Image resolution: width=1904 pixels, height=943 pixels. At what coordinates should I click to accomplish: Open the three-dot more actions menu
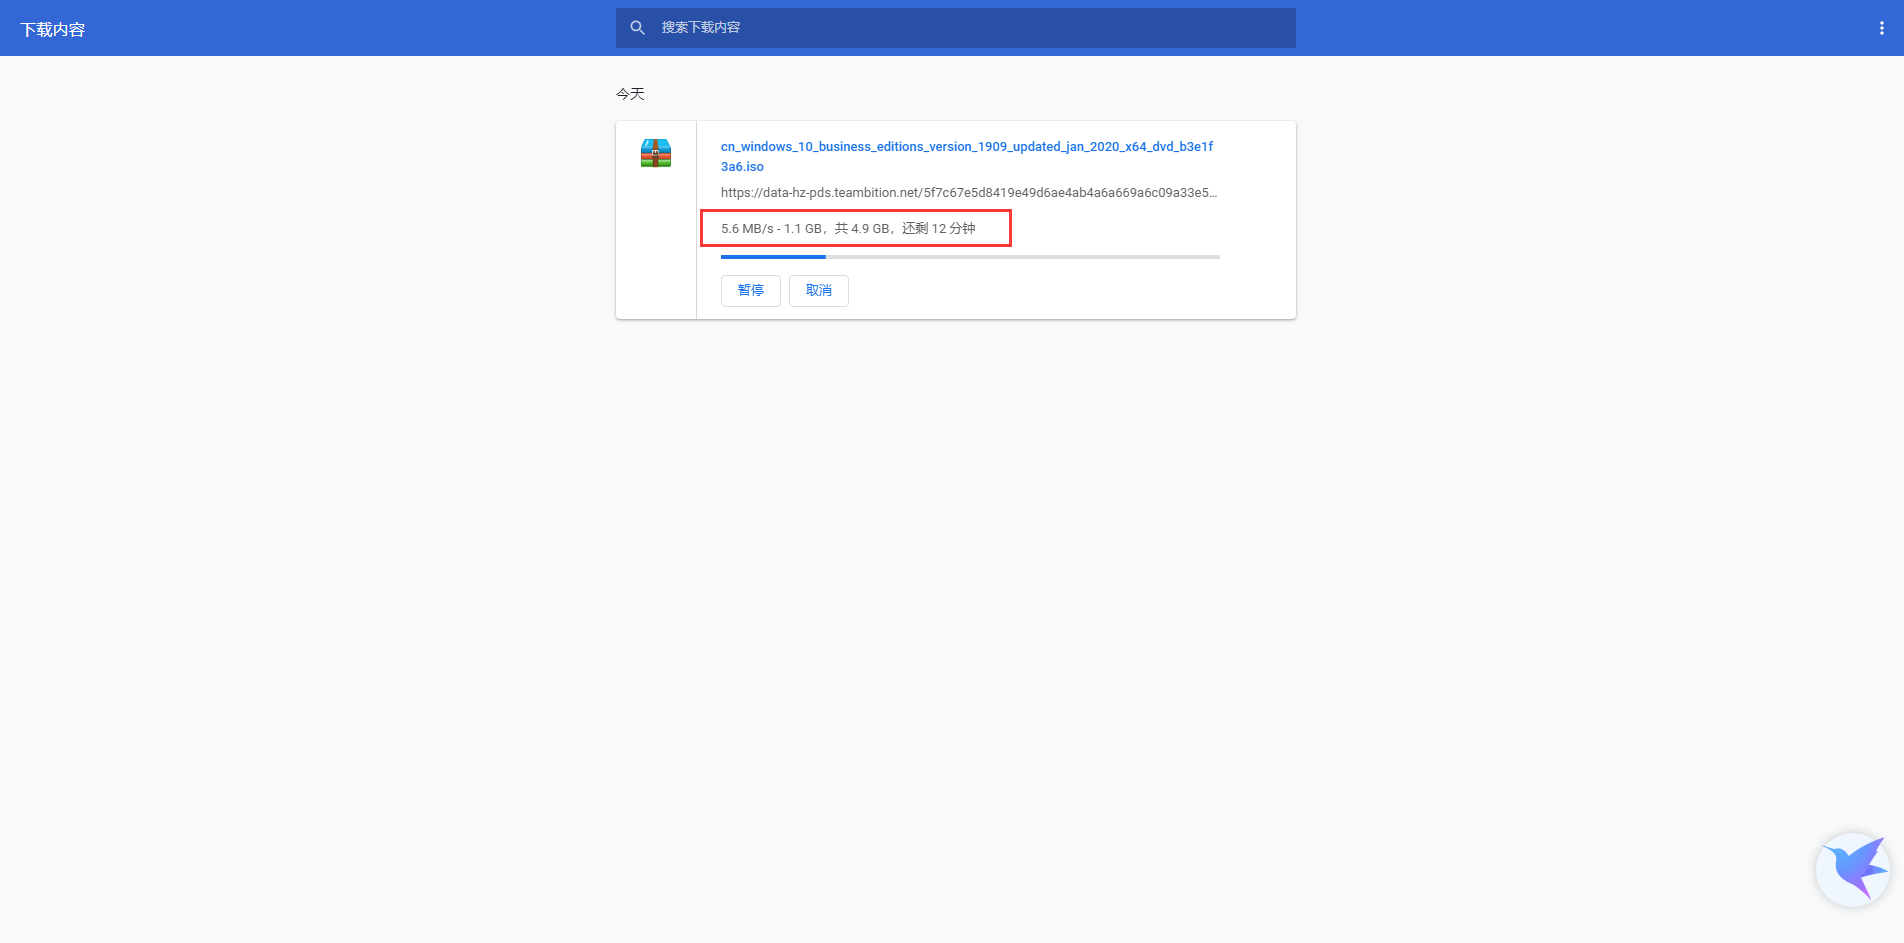coord(1881,28)
